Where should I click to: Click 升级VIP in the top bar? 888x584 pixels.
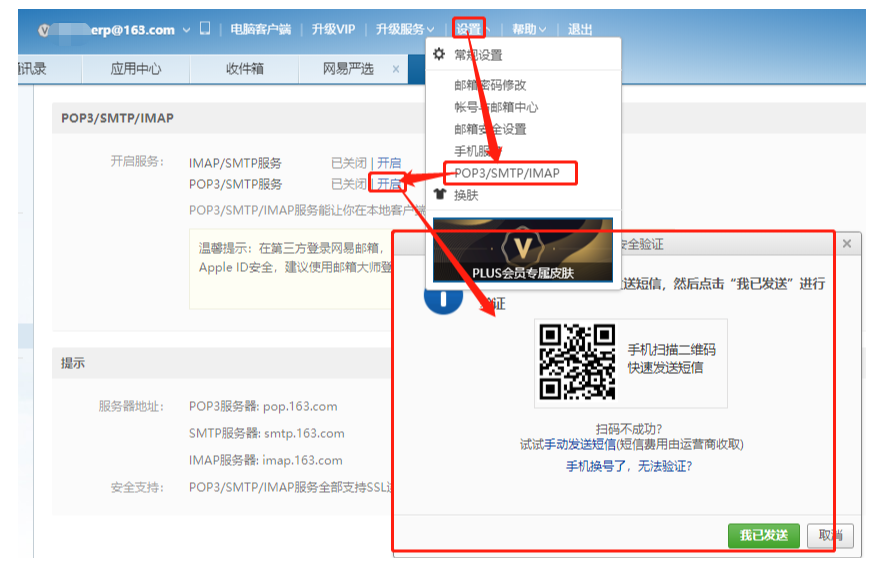click(333, 29)
